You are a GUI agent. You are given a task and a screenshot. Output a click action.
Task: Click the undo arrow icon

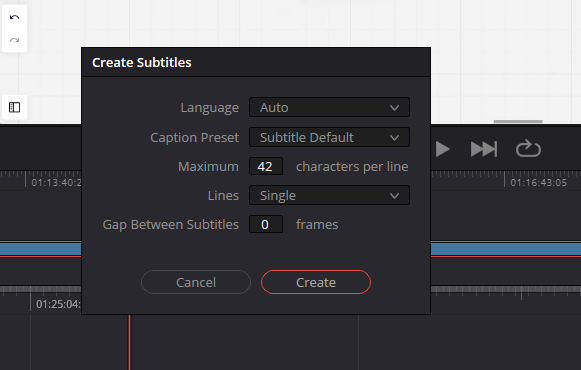(14, 17)
